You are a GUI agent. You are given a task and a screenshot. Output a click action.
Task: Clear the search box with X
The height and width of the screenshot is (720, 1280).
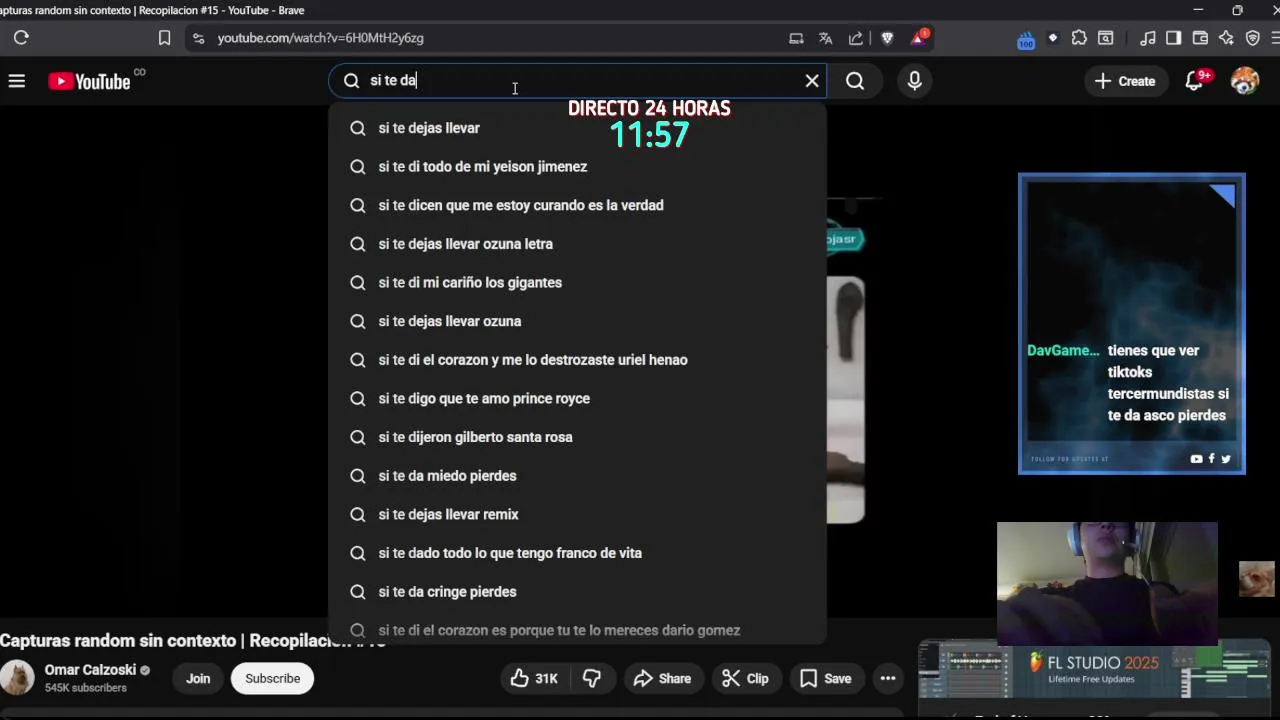(812, 81)
